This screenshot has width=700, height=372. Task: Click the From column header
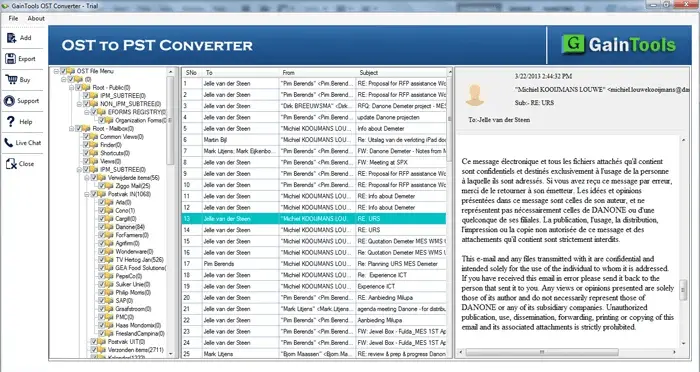317,72
